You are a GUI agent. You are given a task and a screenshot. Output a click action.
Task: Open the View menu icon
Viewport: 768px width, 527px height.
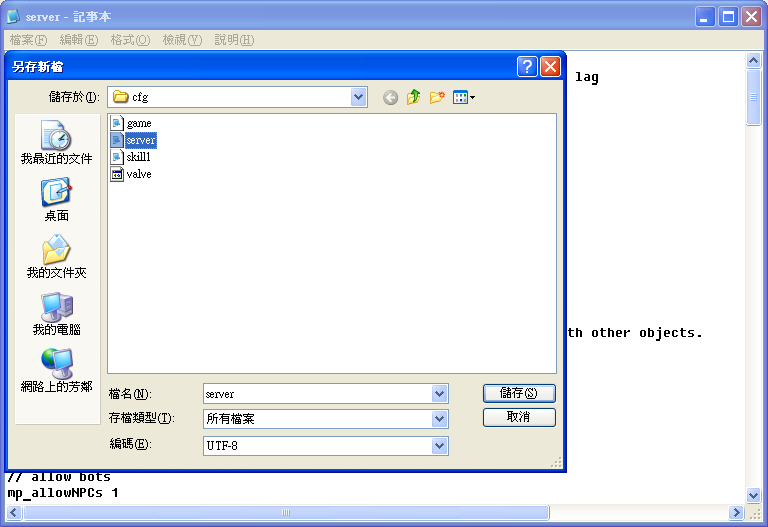pos(463,97)
